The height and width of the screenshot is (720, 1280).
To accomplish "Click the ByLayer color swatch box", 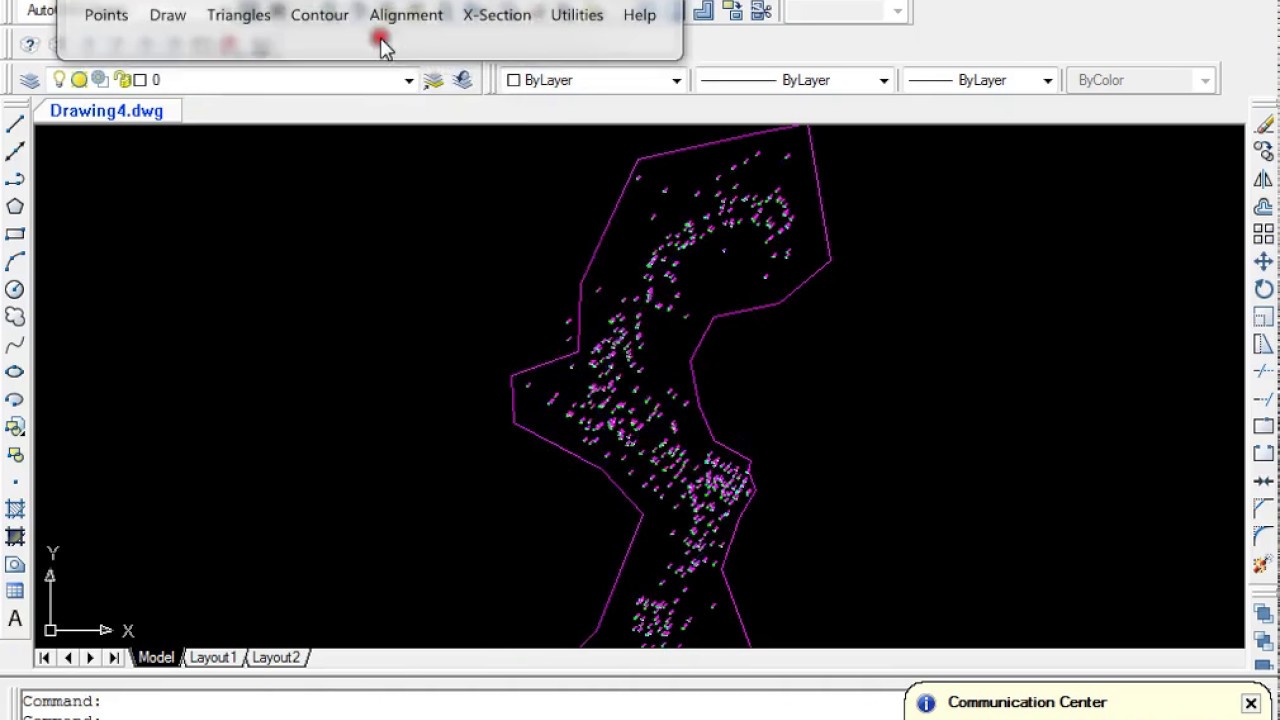I will coord(514,80).
